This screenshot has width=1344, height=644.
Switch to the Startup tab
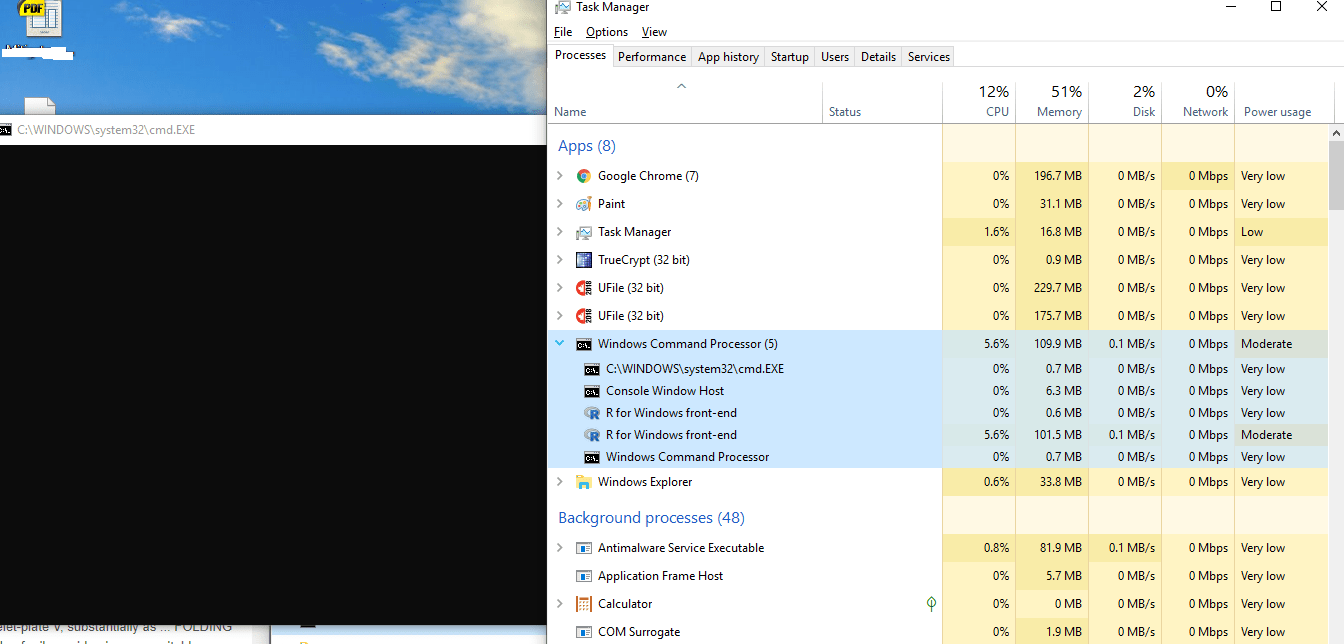pyautogui.click(x=789, y=56)
